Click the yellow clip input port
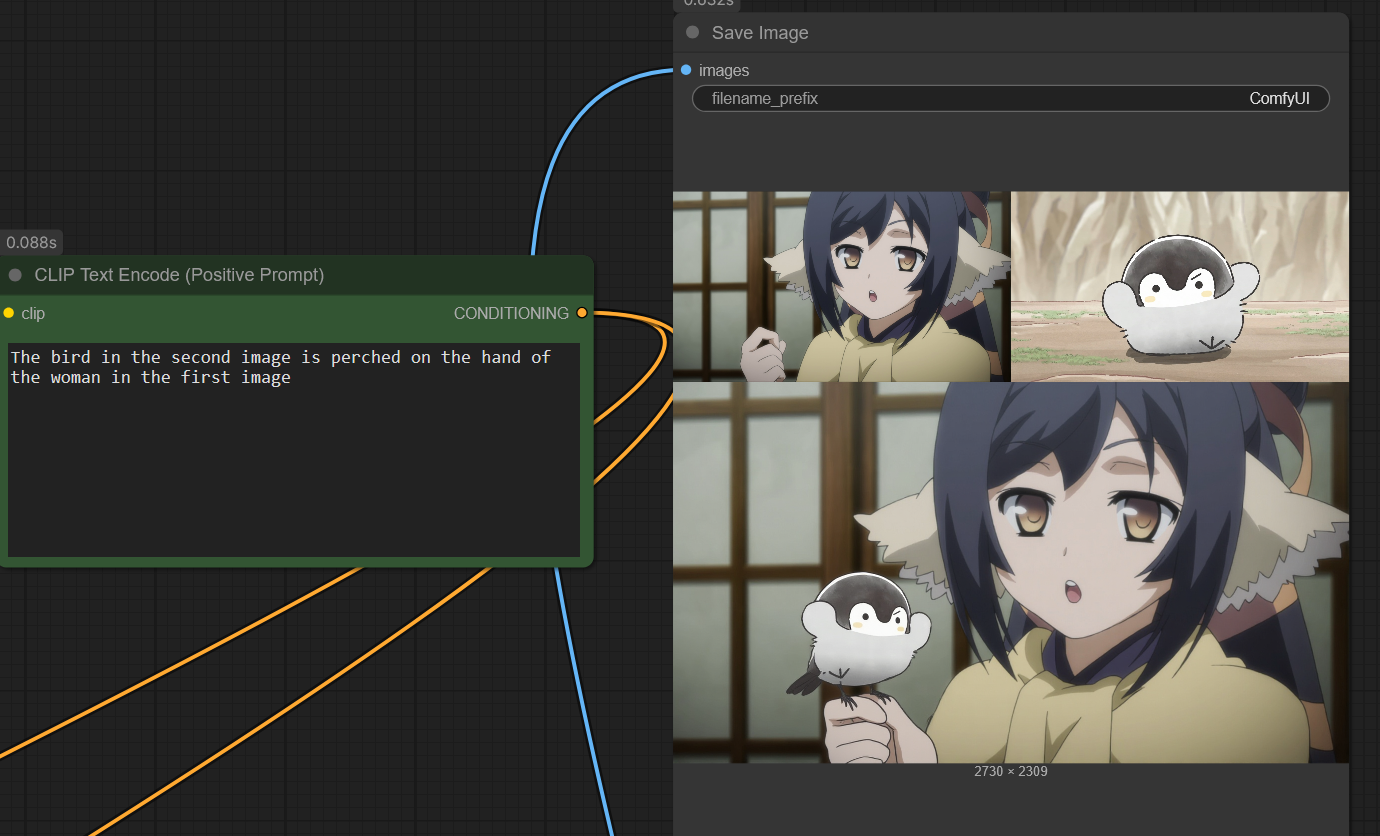 [9, 313]
